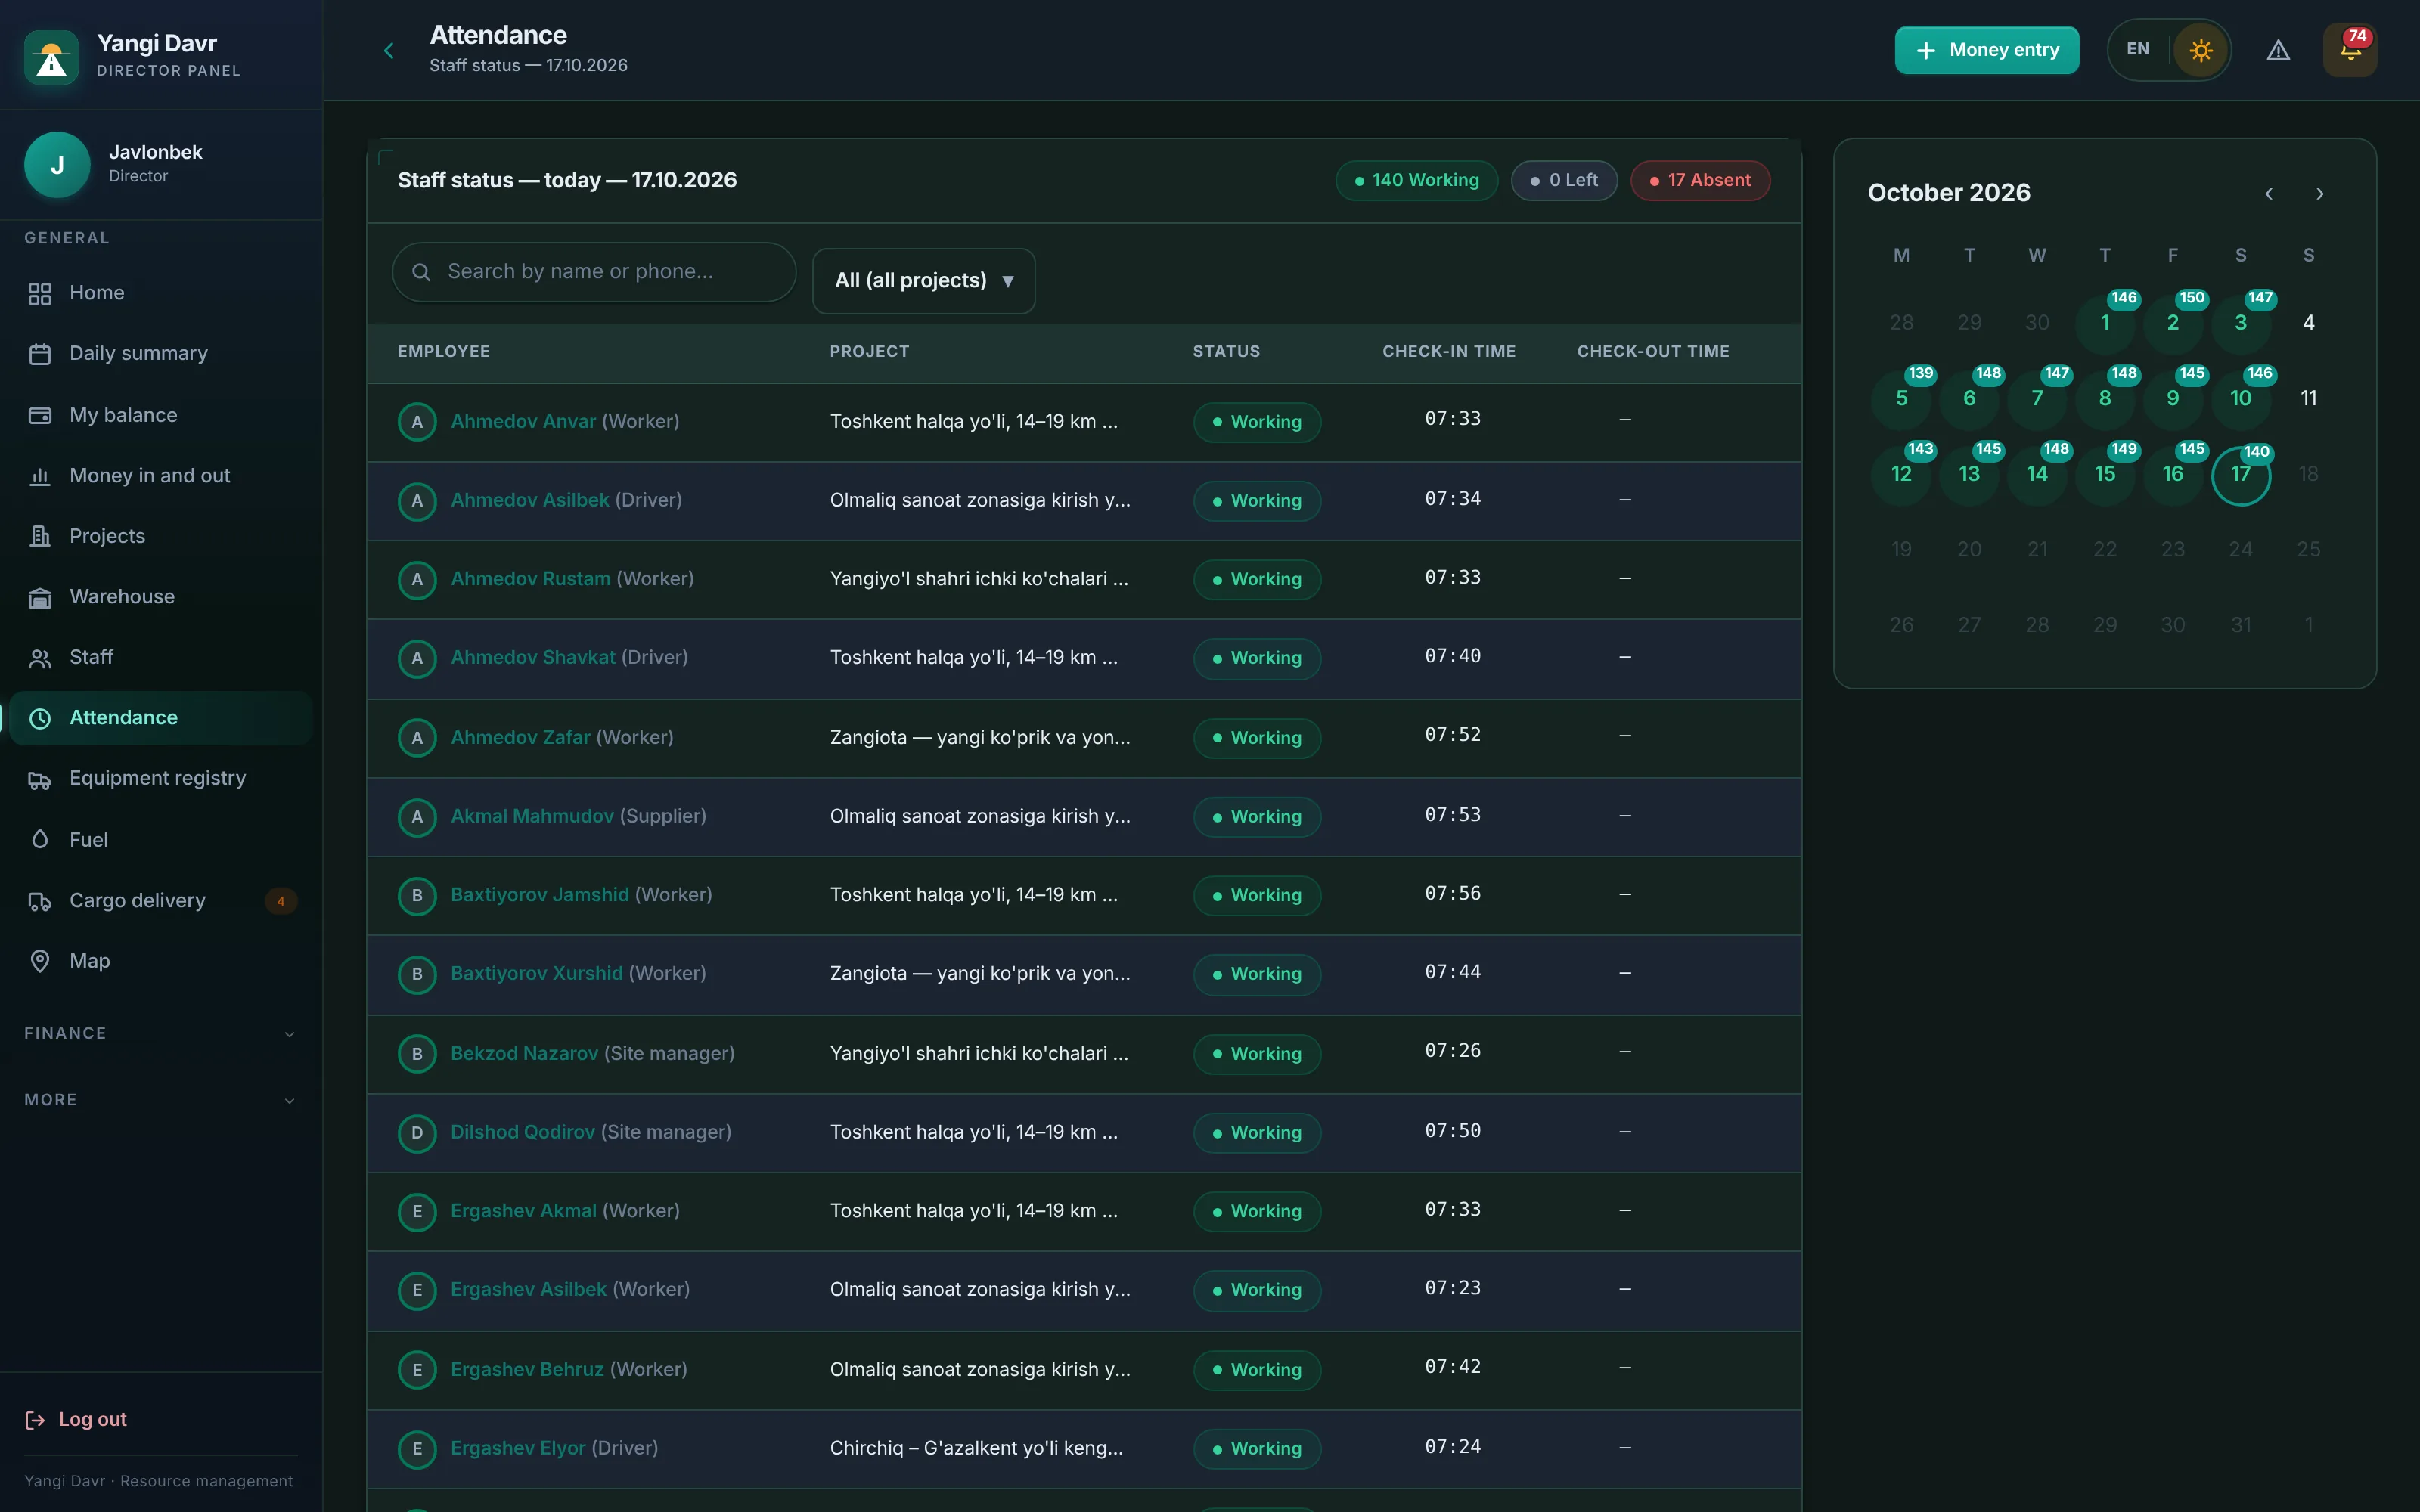Click the Cargo delivery icon
The height and width of the screenshot is (1512, 2420).
(40, 901)
